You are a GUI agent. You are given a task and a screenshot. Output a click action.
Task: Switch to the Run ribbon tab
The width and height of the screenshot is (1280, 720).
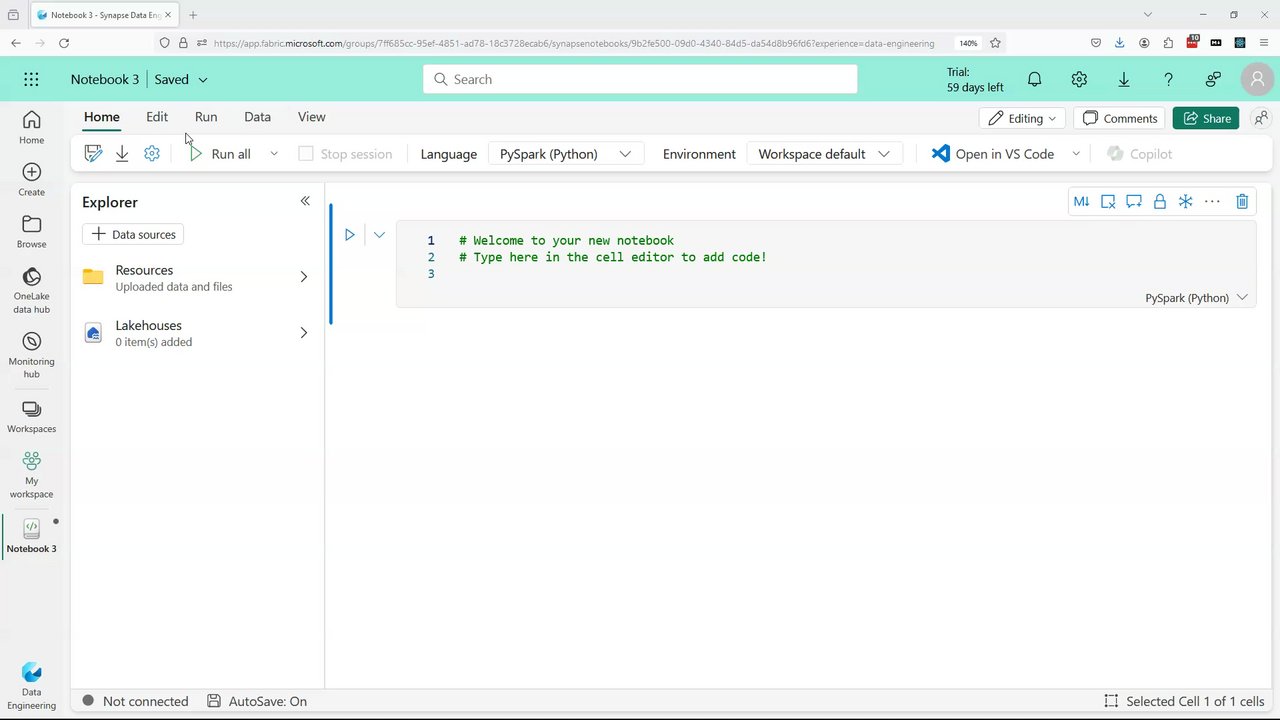click(x=206, y=117)
